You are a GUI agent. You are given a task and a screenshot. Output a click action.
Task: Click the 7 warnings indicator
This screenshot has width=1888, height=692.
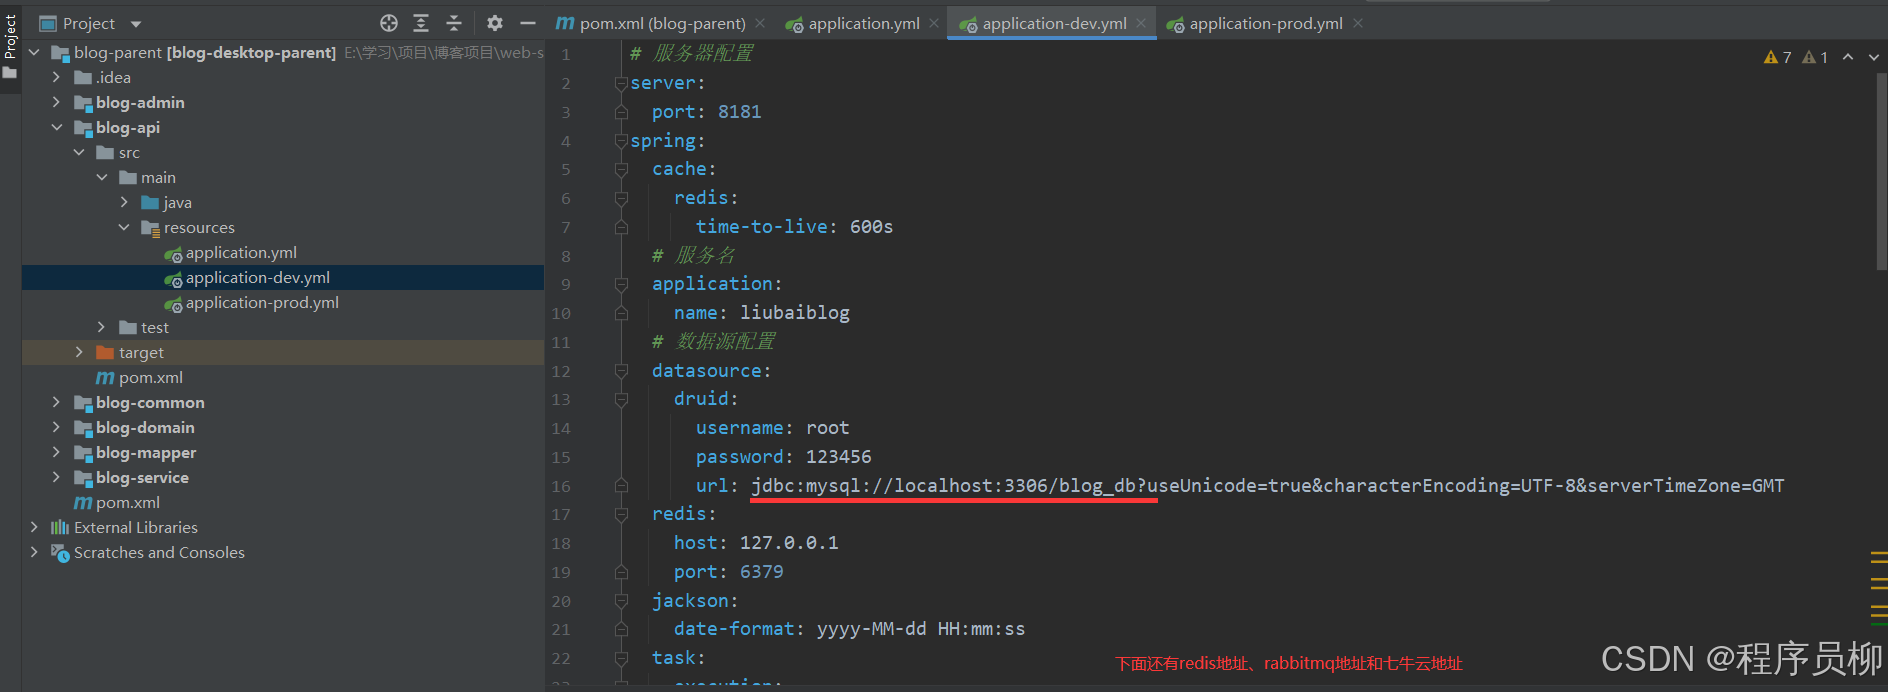point(1778,57)
